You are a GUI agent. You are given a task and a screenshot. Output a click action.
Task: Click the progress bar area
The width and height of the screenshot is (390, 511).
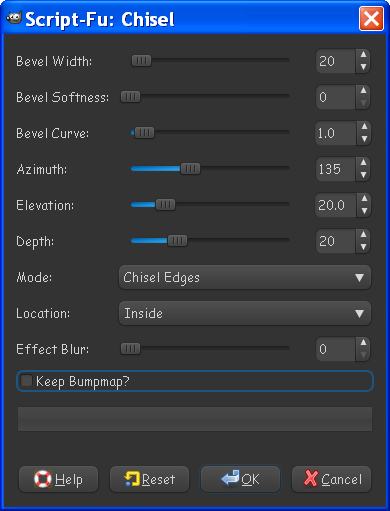tap(195, 419)
